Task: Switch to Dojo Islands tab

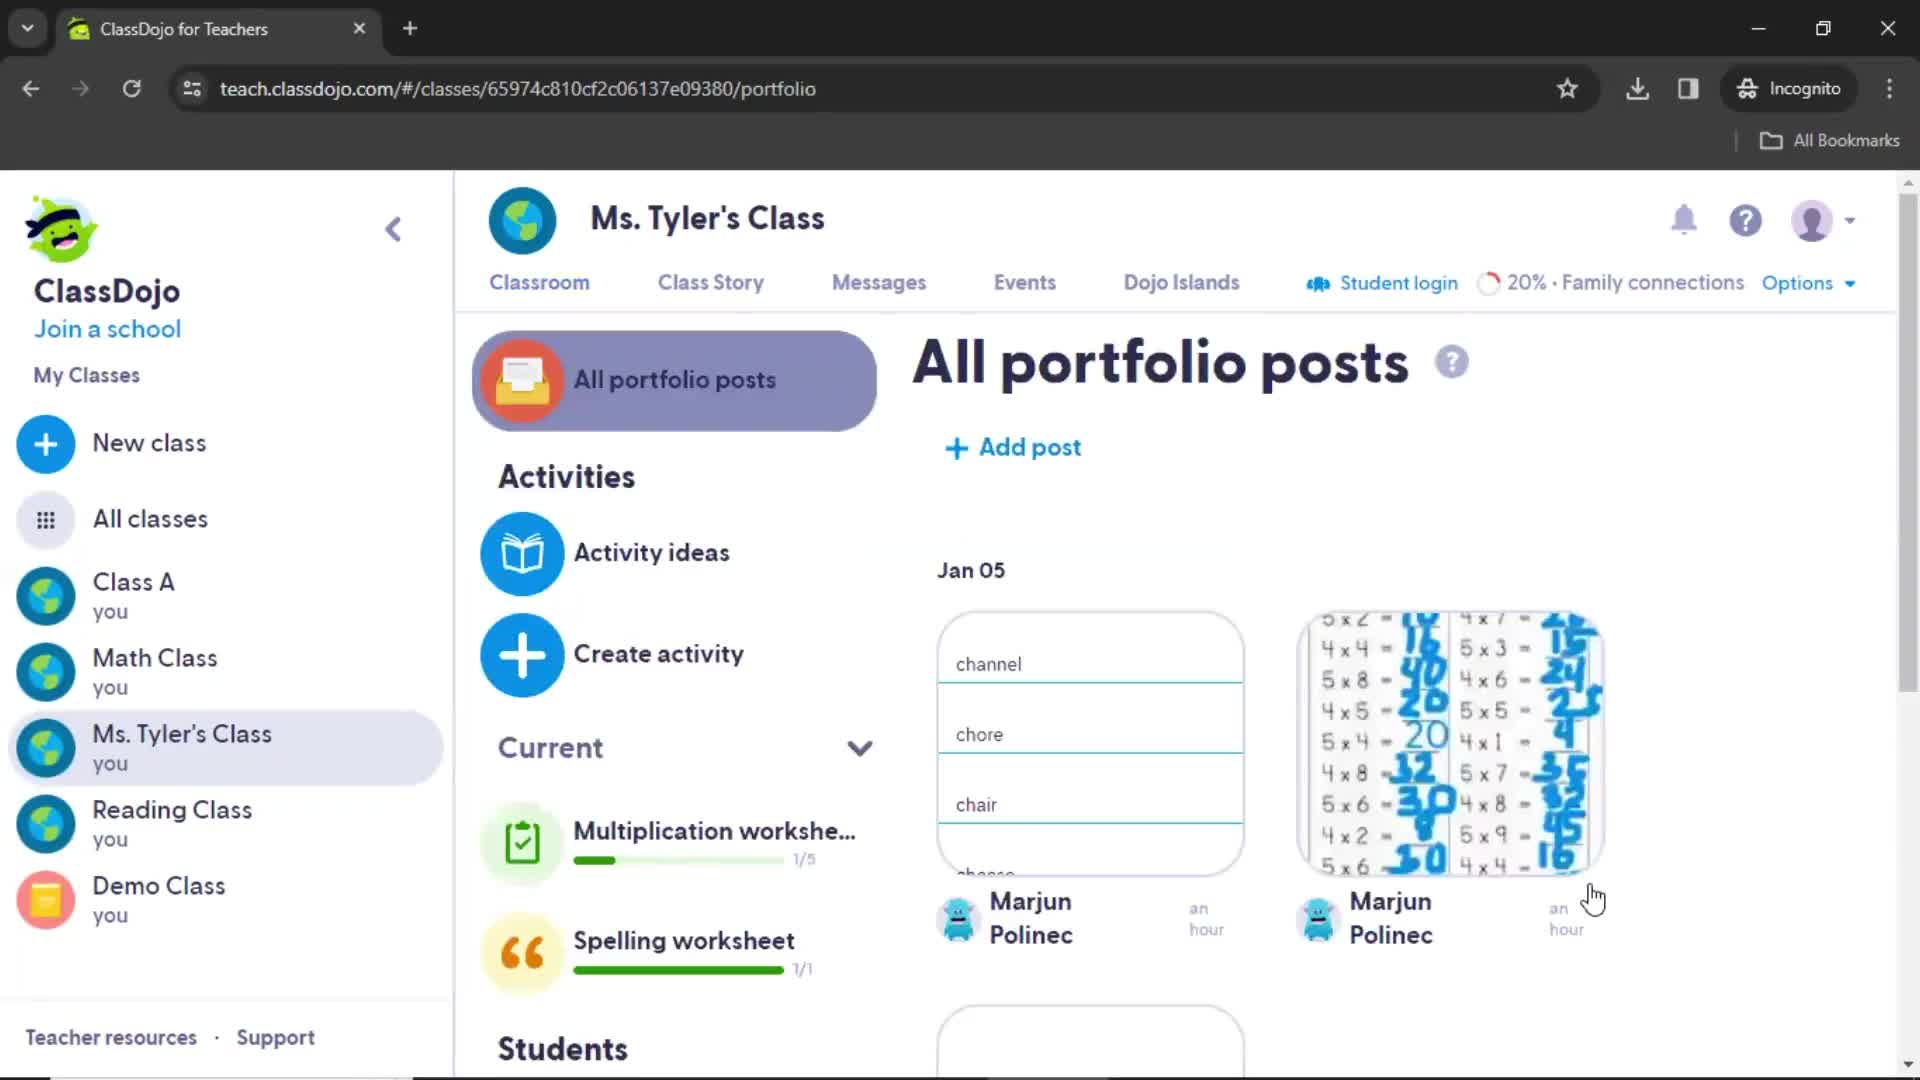Action: tap(1180, 281)
